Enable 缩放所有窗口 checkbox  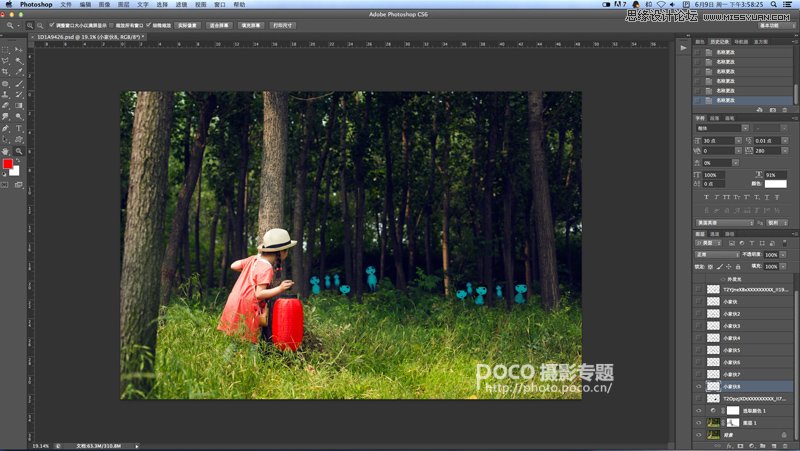(x=111, y=25)
